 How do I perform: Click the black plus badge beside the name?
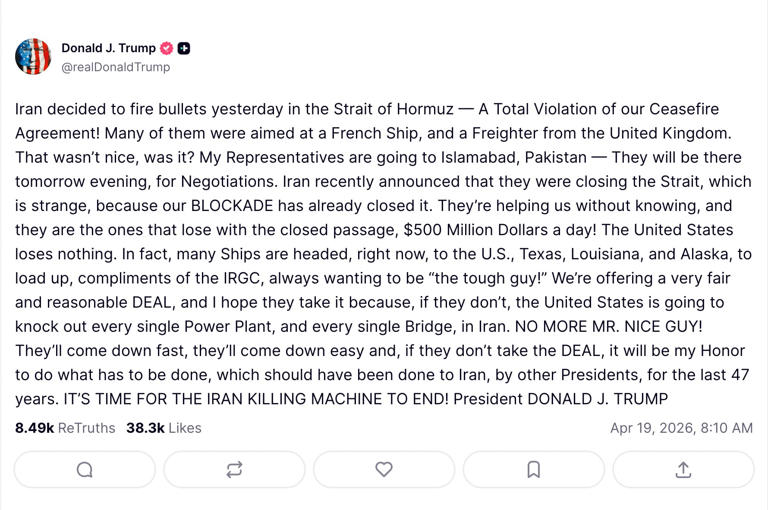tap(184, 48)
